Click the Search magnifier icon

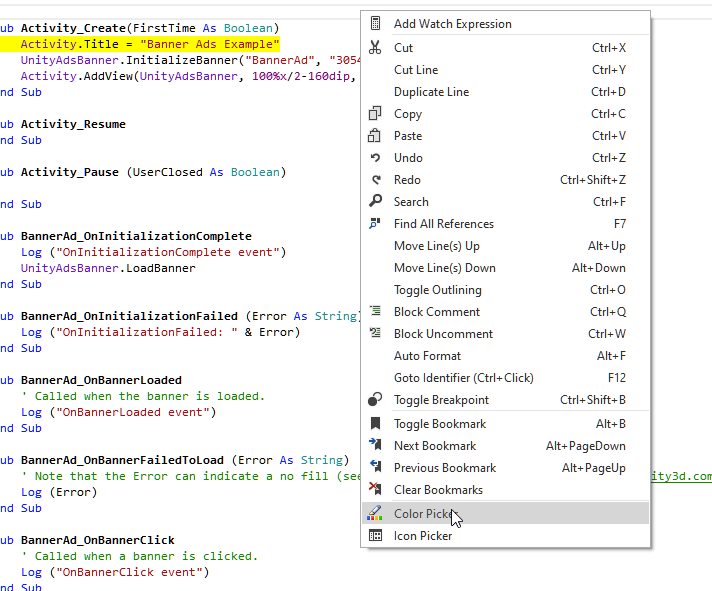[375, 201]
